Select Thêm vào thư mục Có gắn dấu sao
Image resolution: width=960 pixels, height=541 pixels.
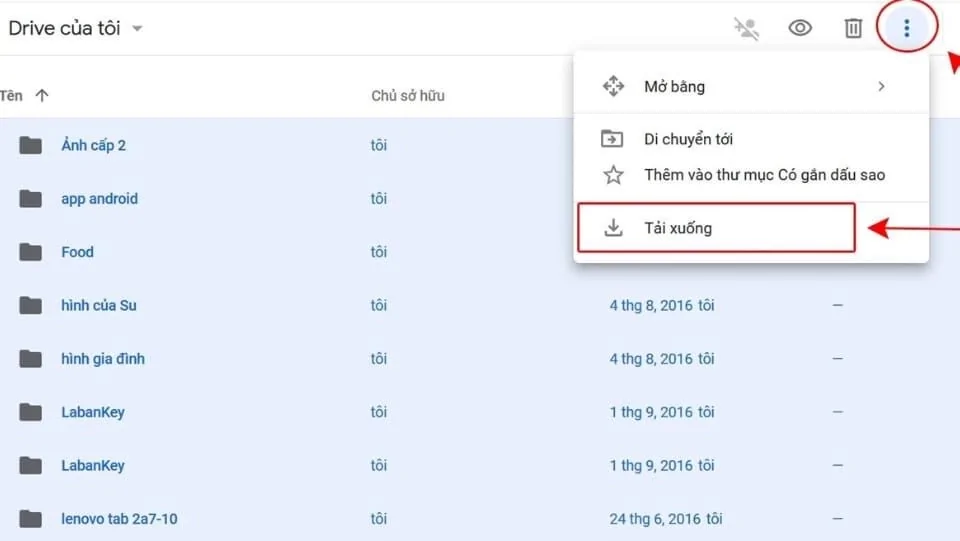(751, 175)
